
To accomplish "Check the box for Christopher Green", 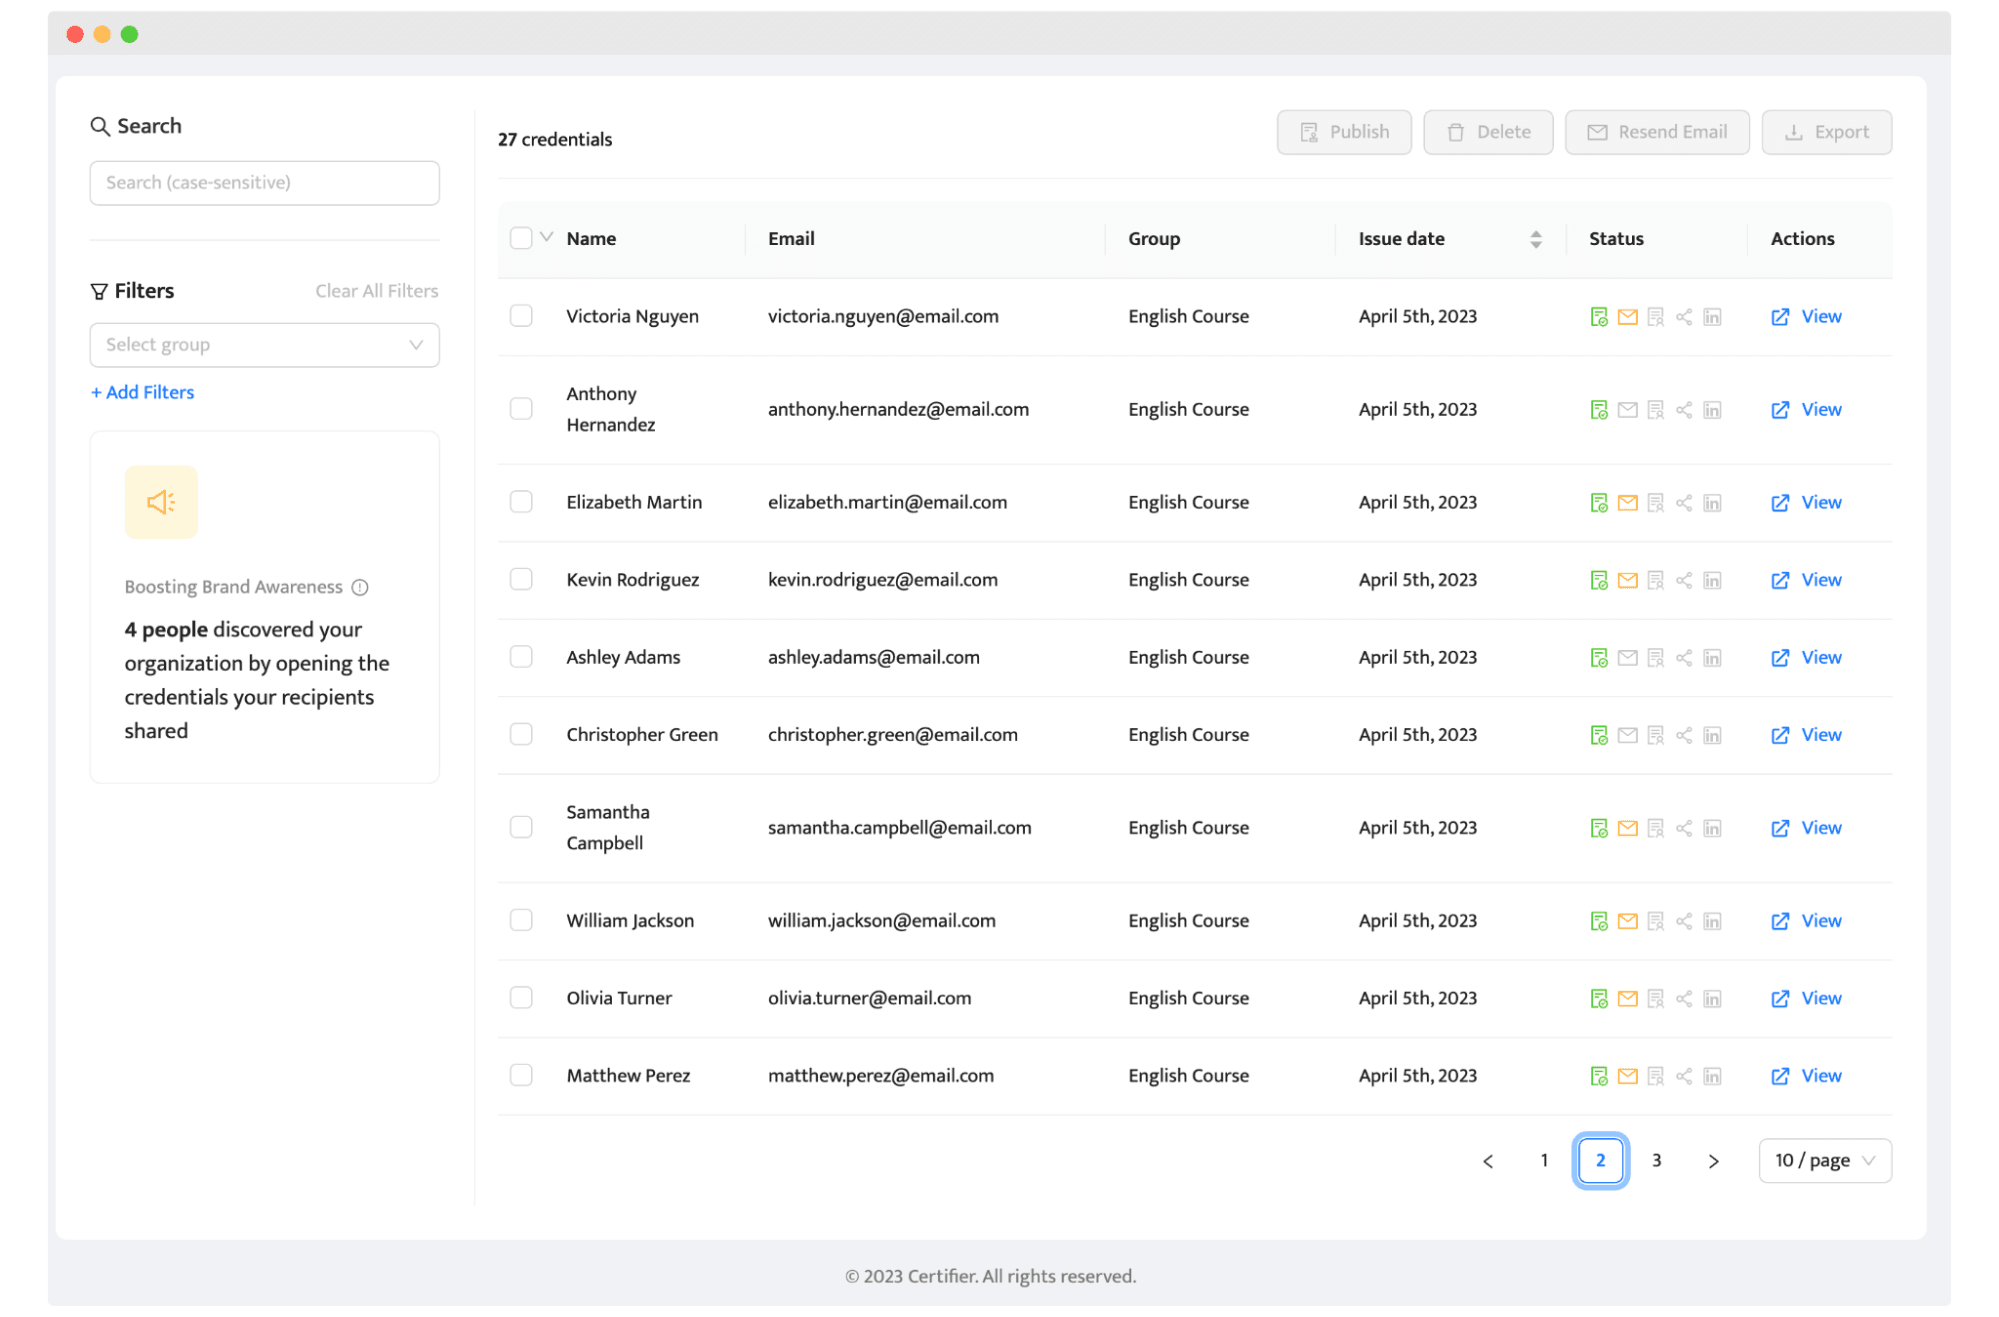I will click(x=521, y=735).
